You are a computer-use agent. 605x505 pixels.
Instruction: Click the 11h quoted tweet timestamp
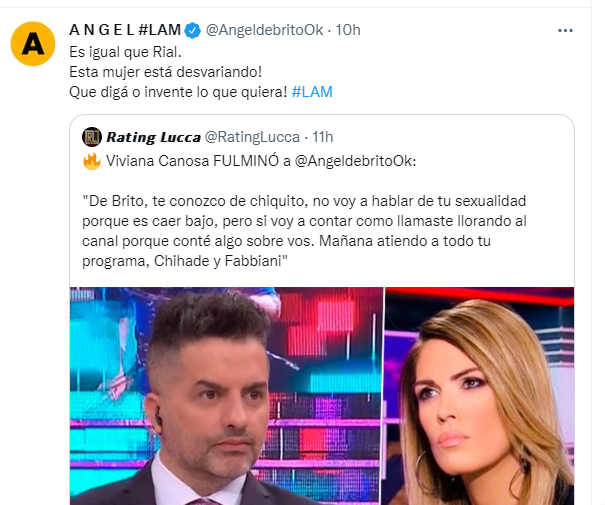click(323, 137)
